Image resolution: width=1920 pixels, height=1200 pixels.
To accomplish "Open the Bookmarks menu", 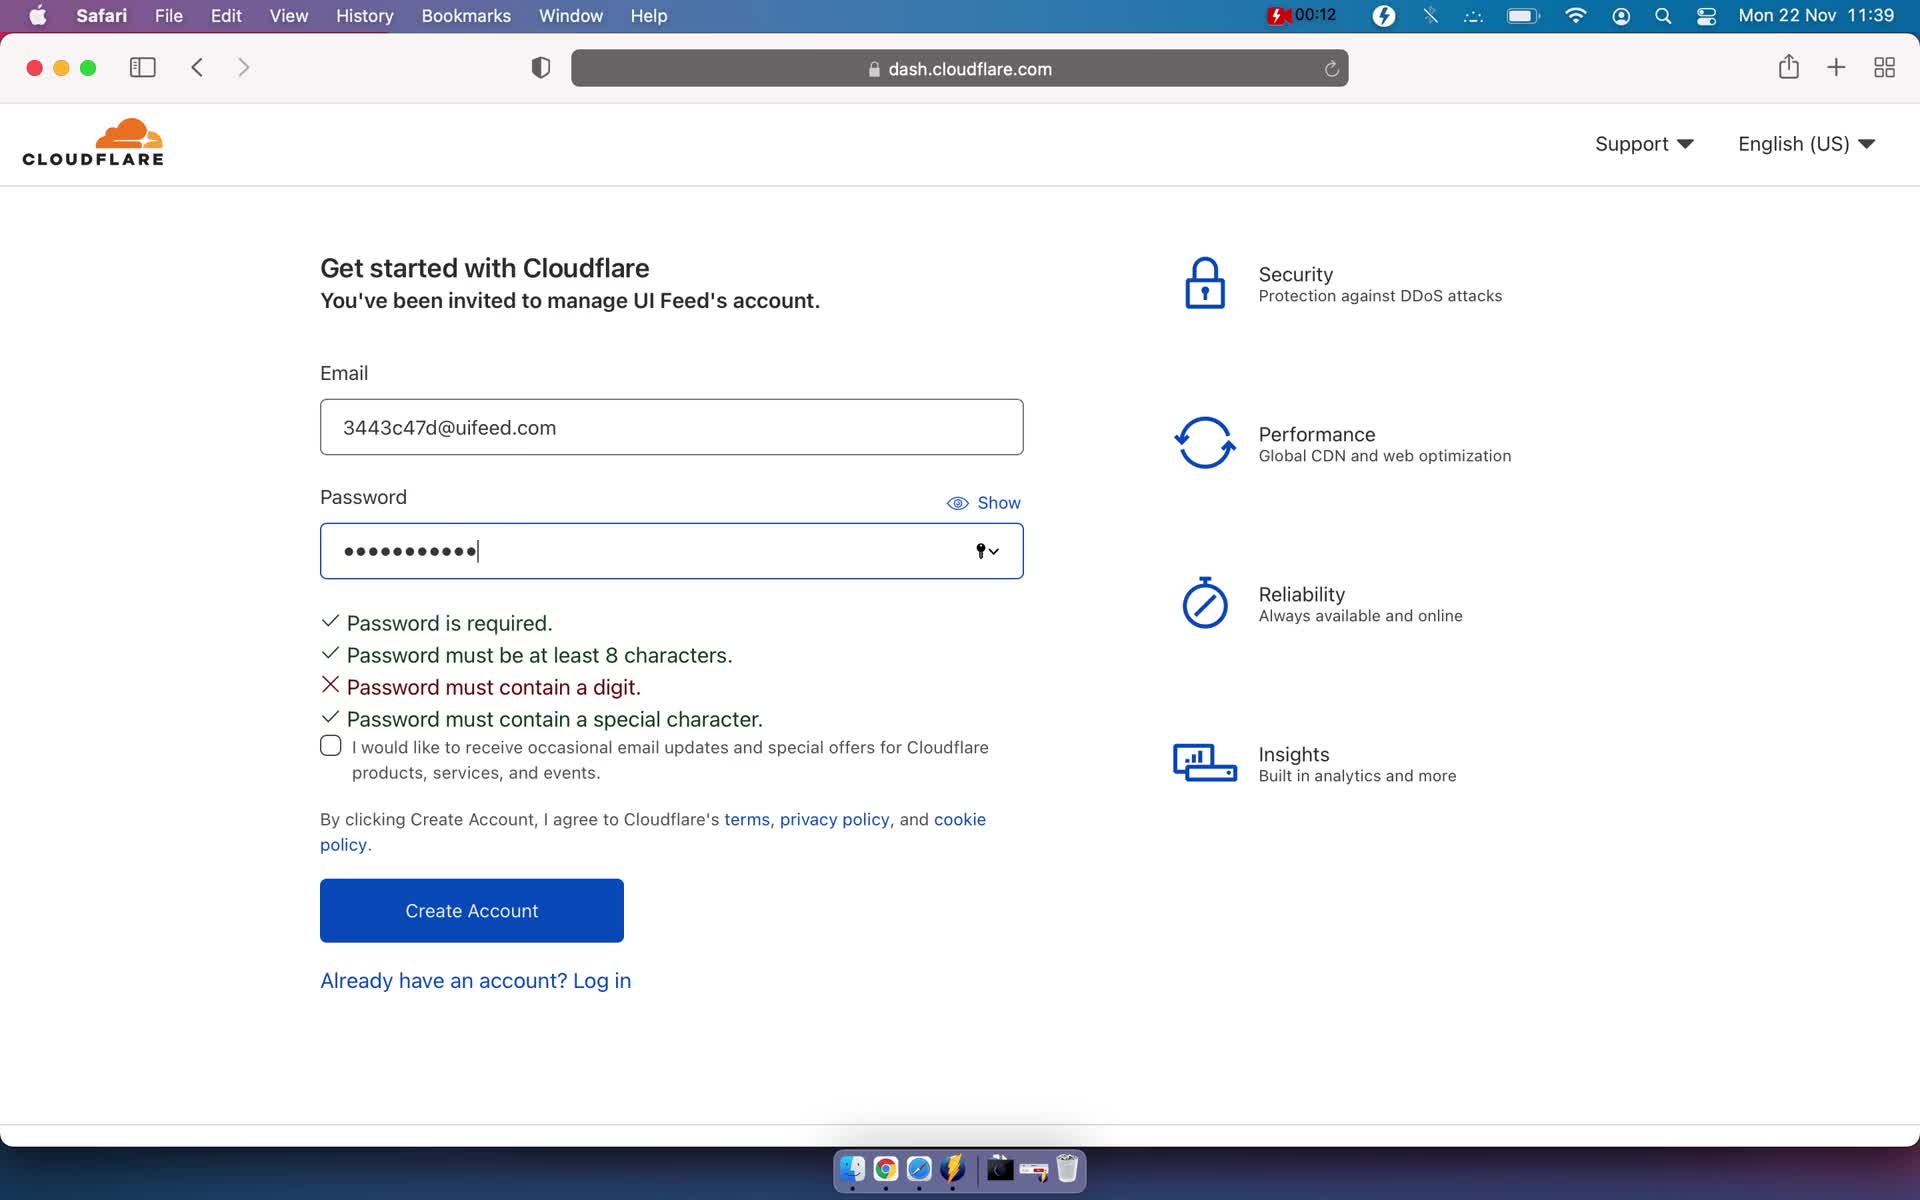I will pyautogui.click(x=466, y=16).
